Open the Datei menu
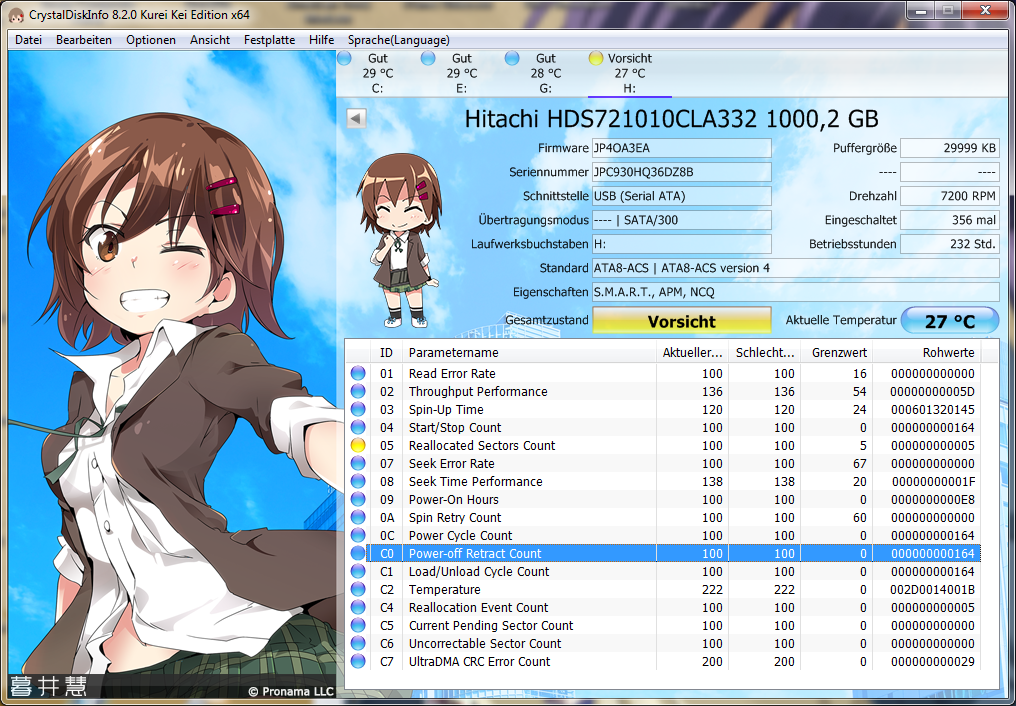 27,40
